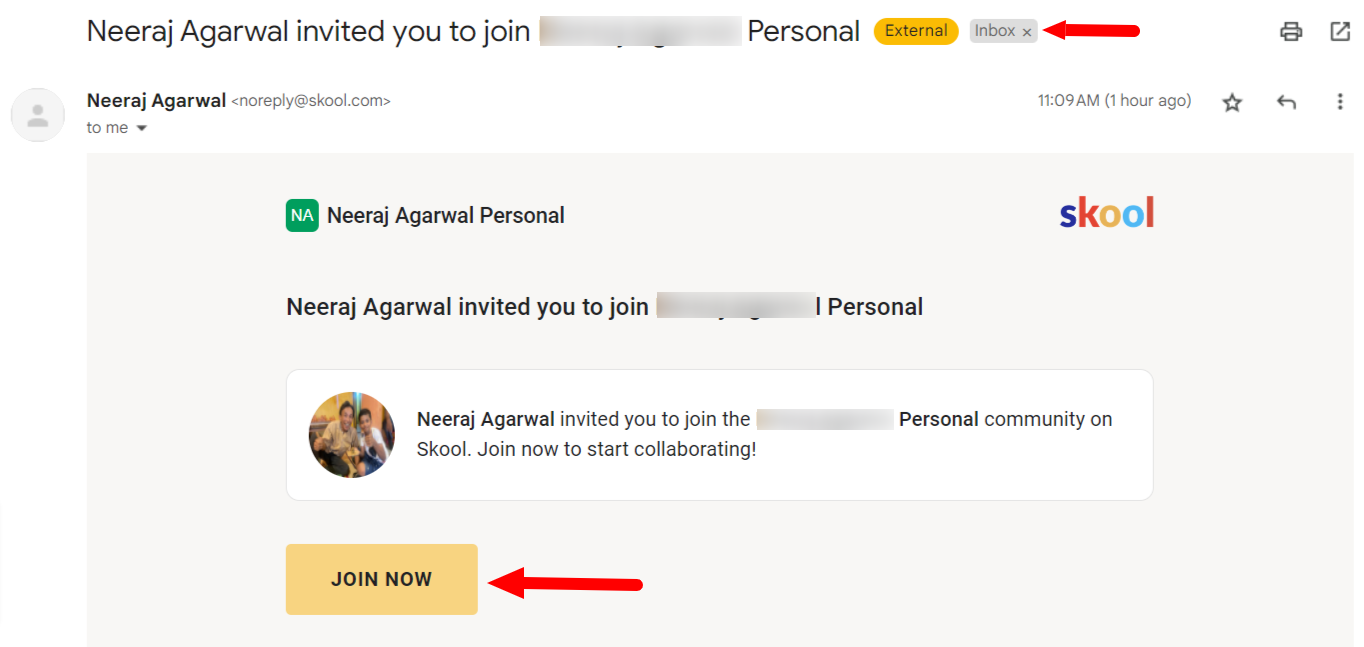Print this email with the printer icon
Screen dimensions: 1364x647
point(1291,31)
